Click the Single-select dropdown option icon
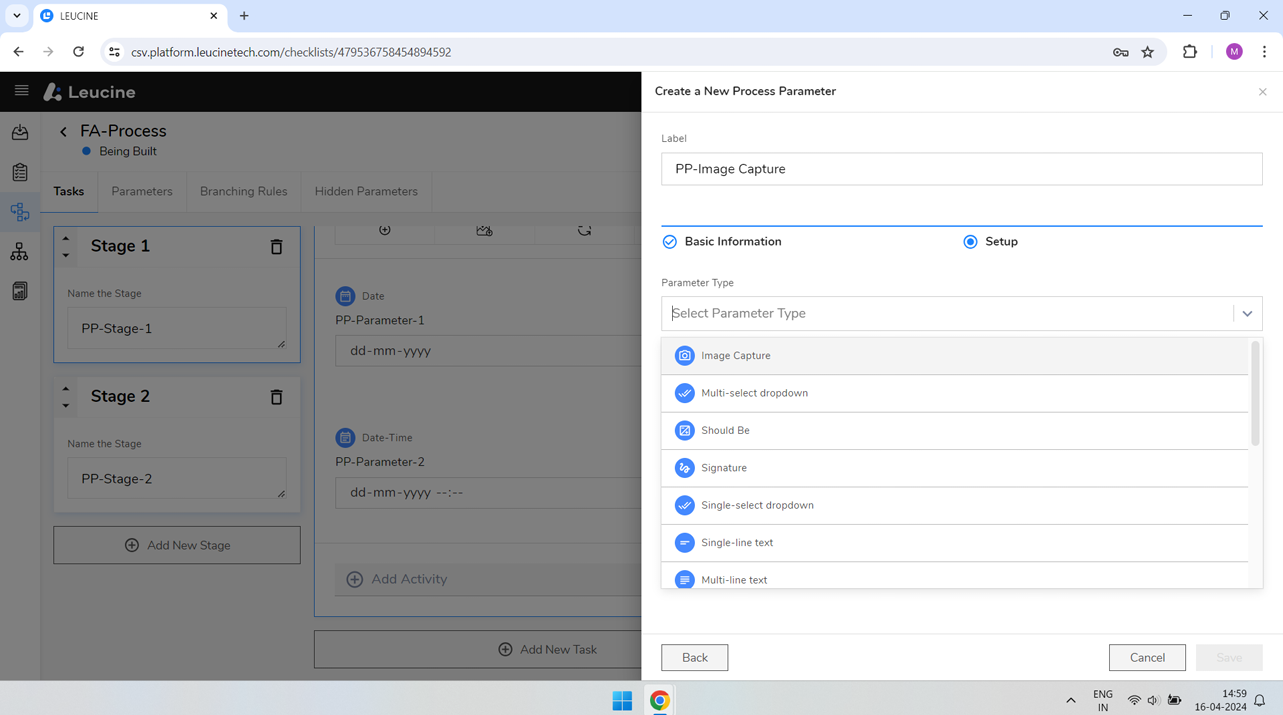The width and height of the screenshot is (1283, 715). click(684, 505)
